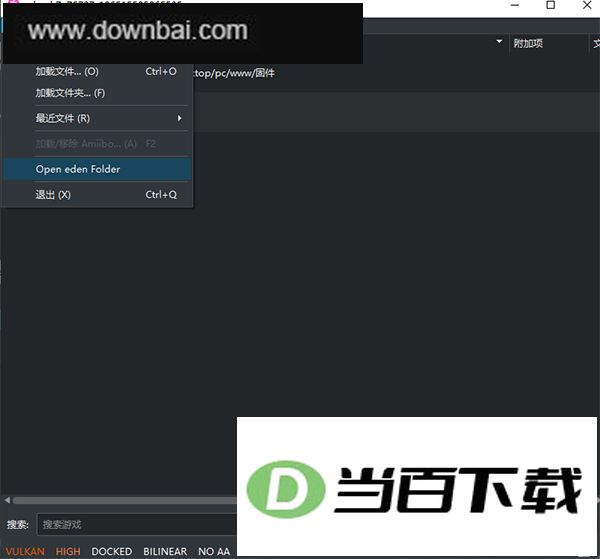This screenshot has height=559, width=600.
Task: Click the left arrow of the horizontal scrollbar
Action: pyautogui.click(x=7, y=500)
